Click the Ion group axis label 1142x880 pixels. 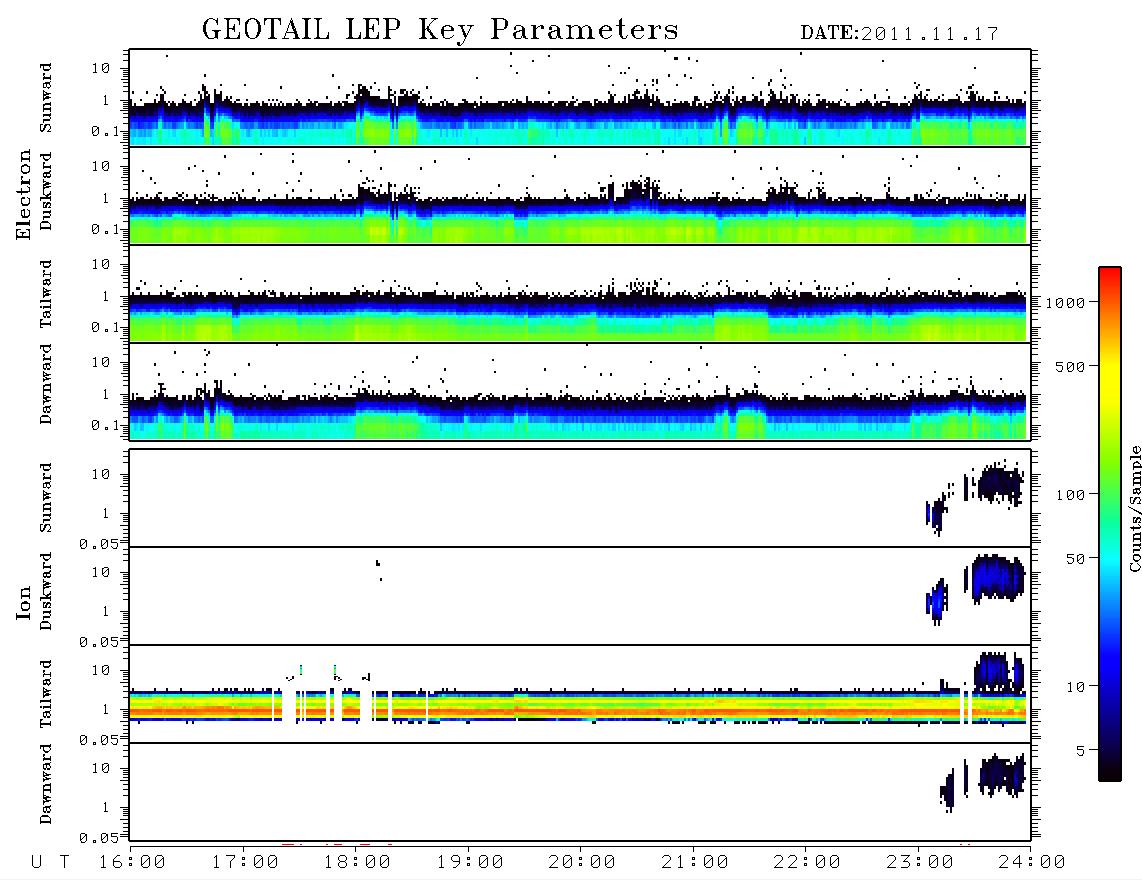click(24, 602)
